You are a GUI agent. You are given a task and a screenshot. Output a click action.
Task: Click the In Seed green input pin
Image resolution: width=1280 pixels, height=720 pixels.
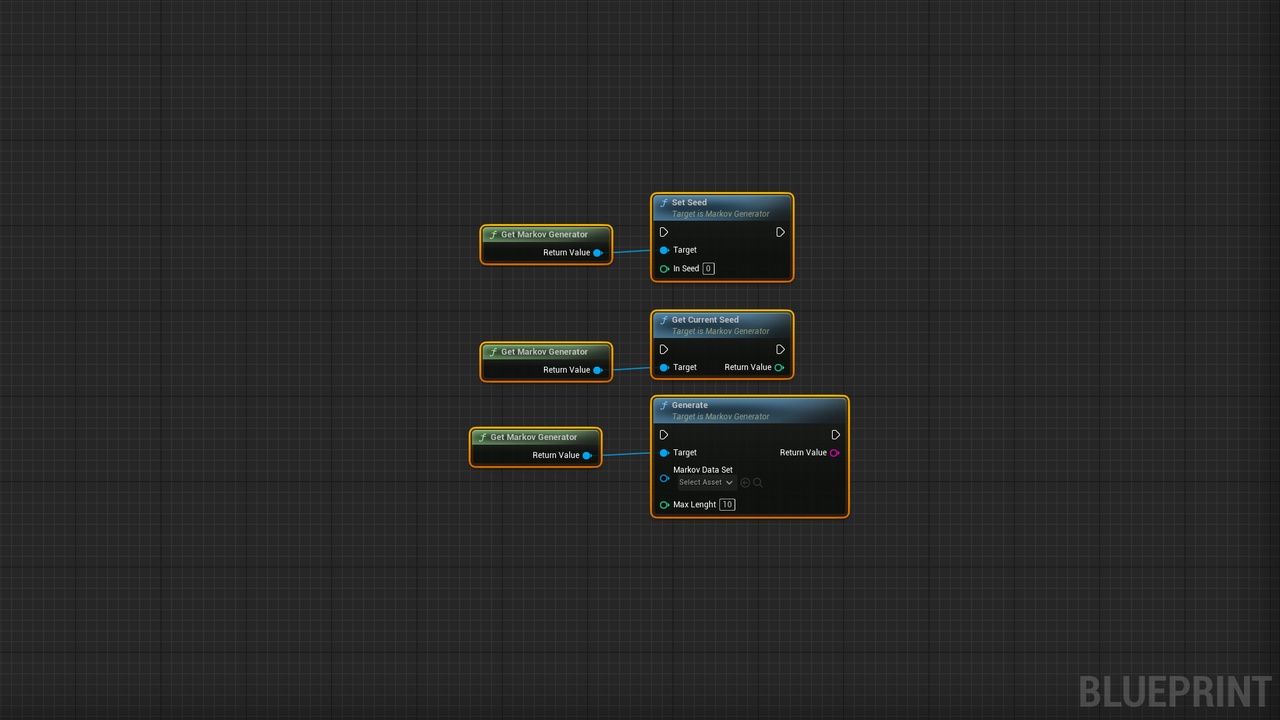point(664,269)
